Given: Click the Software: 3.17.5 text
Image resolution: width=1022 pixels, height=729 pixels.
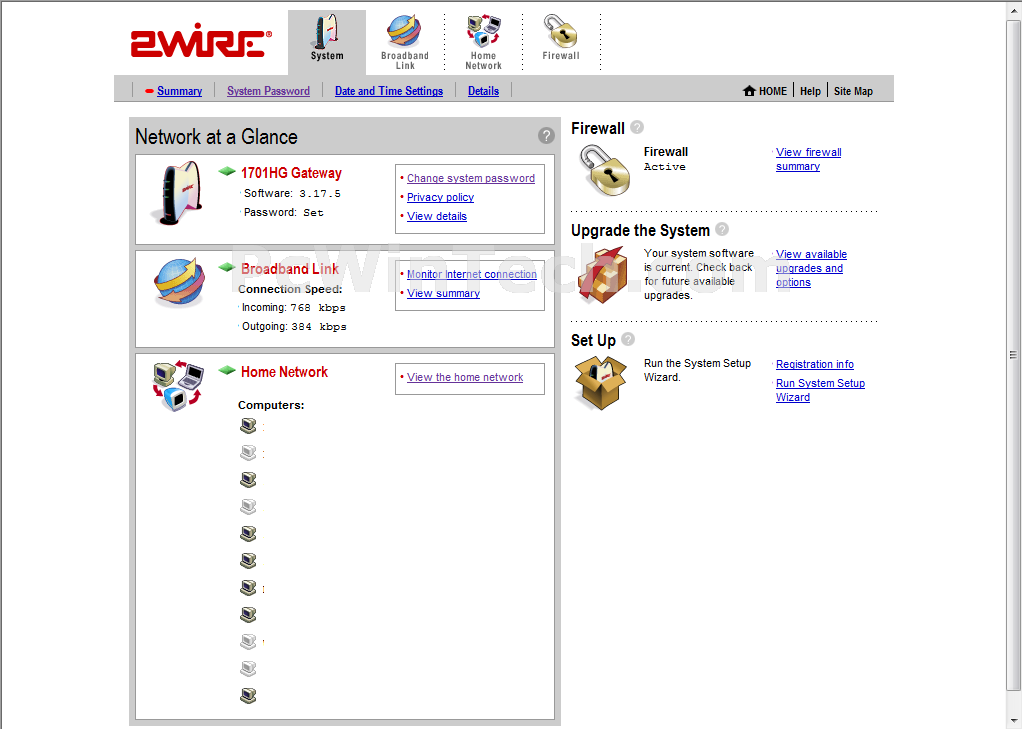Looking at the screenshot, I should click(x=292, y=193).
